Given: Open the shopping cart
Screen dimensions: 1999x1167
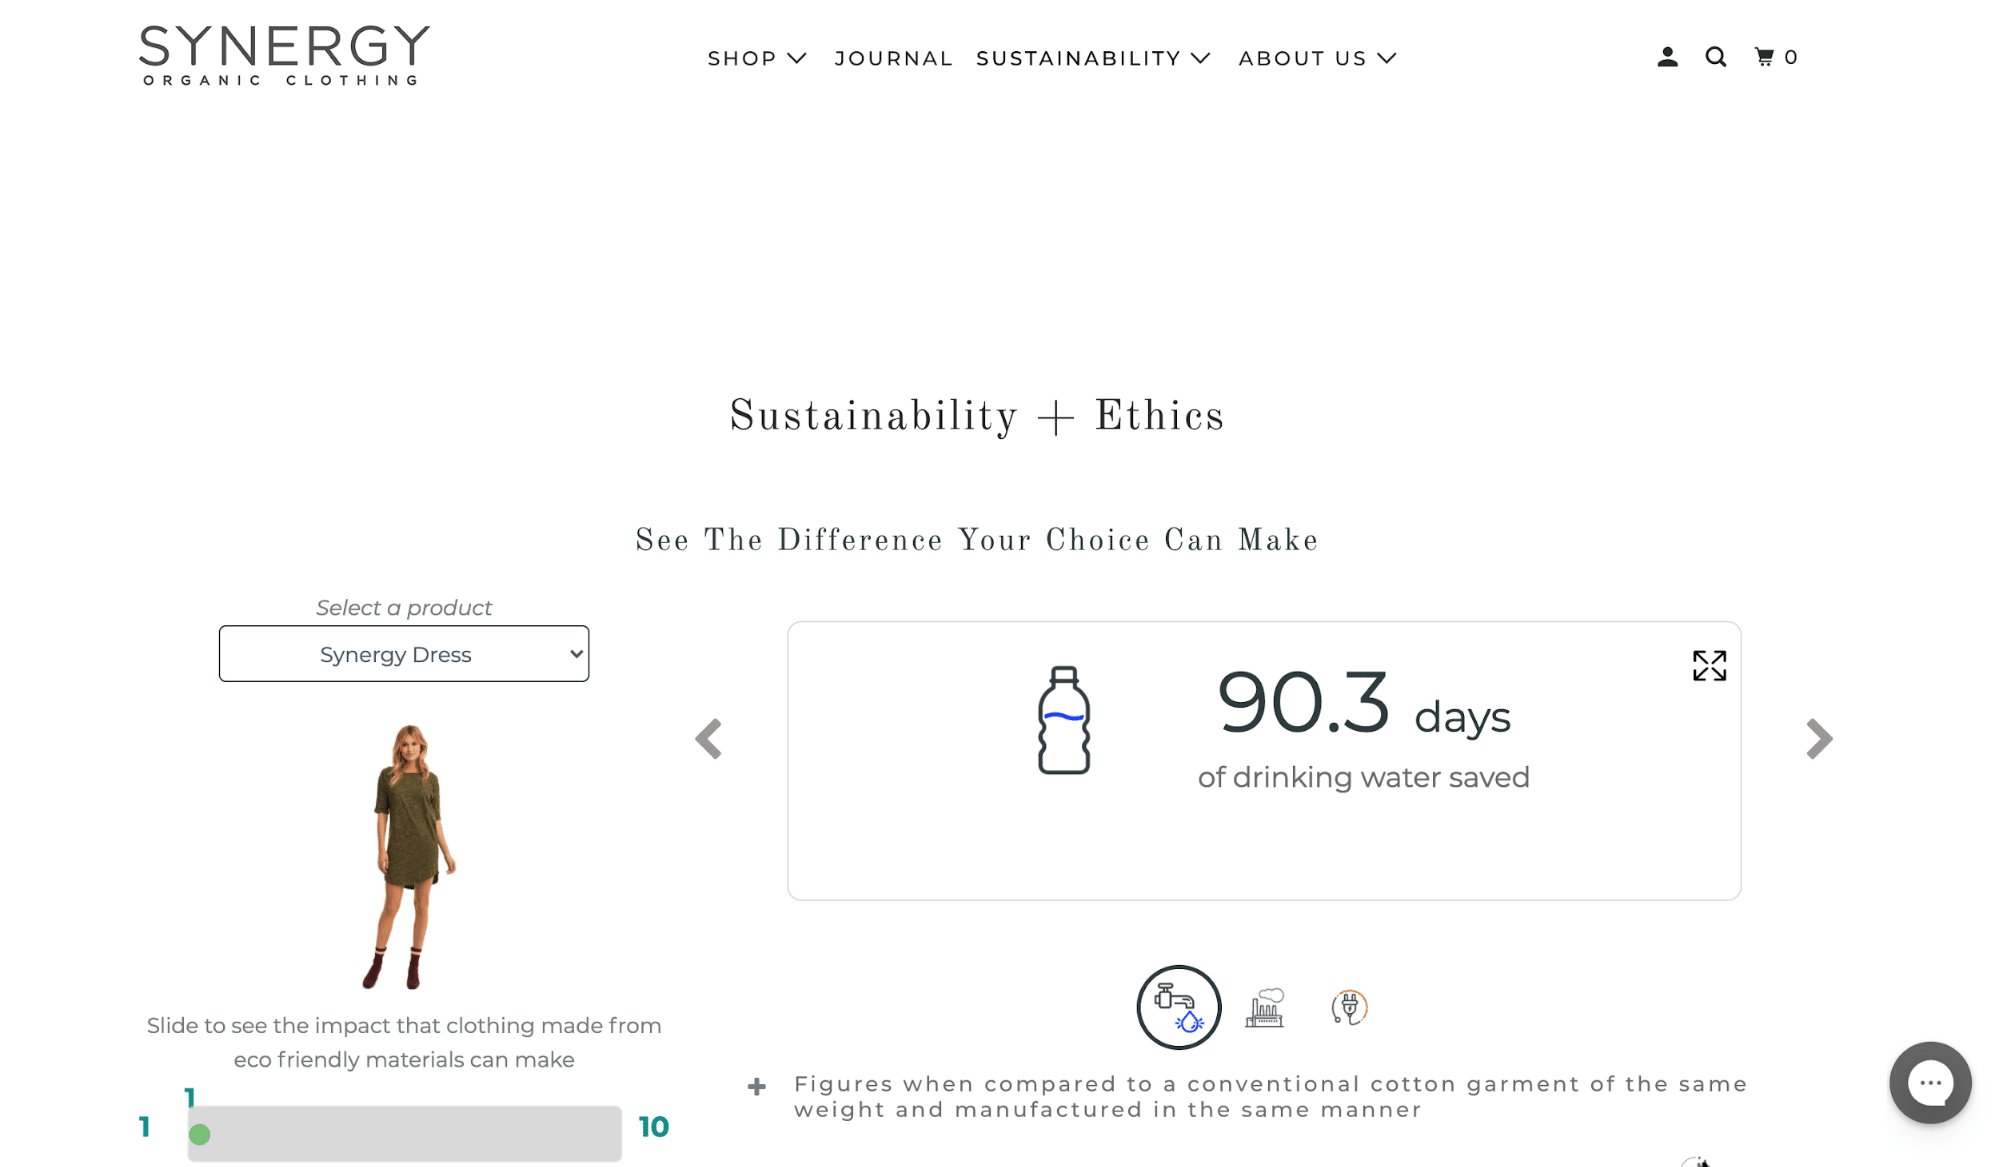Looking at the screenshot, I should [1775, 58].
